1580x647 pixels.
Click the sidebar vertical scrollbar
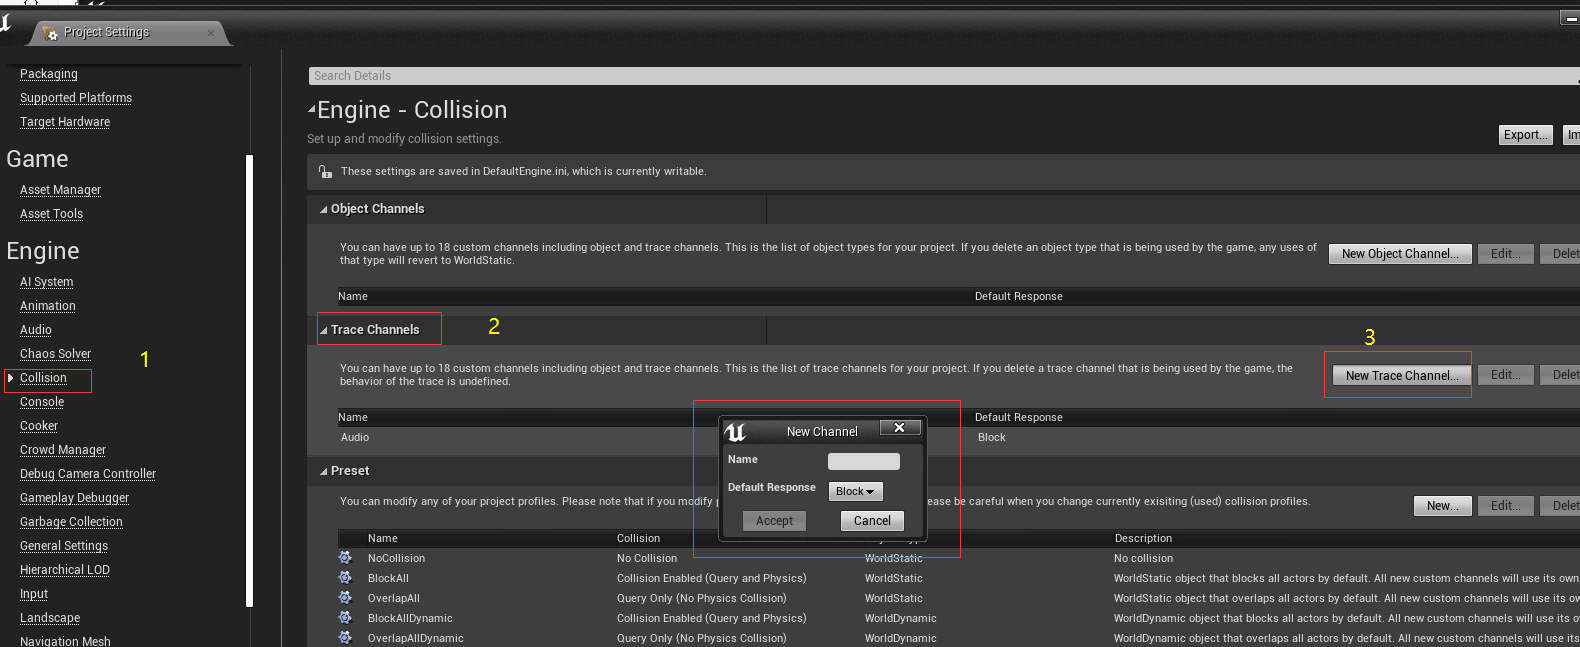coord(250,380)
